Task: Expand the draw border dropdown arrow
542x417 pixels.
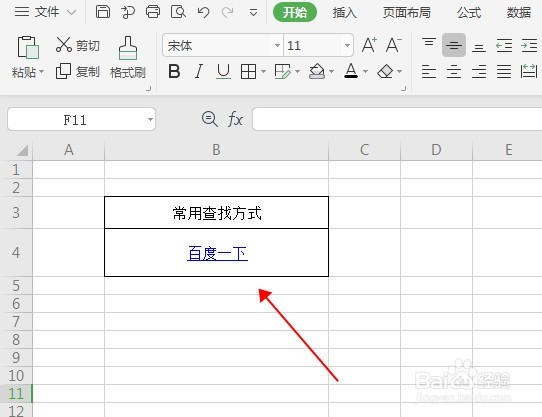Action: [x=297, y=72]
